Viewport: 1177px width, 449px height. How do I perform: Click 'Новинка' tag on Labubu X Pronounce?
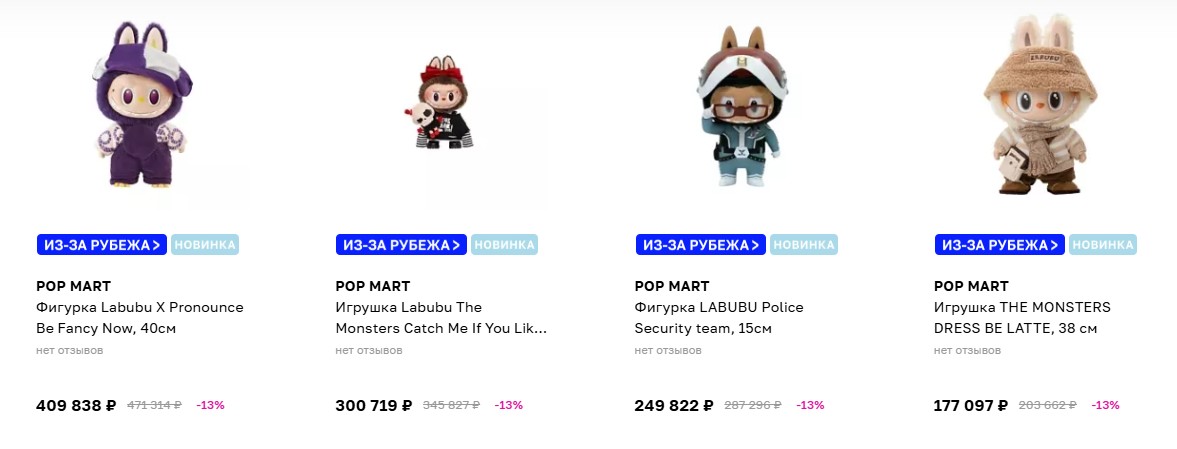[x=205, y=245]
